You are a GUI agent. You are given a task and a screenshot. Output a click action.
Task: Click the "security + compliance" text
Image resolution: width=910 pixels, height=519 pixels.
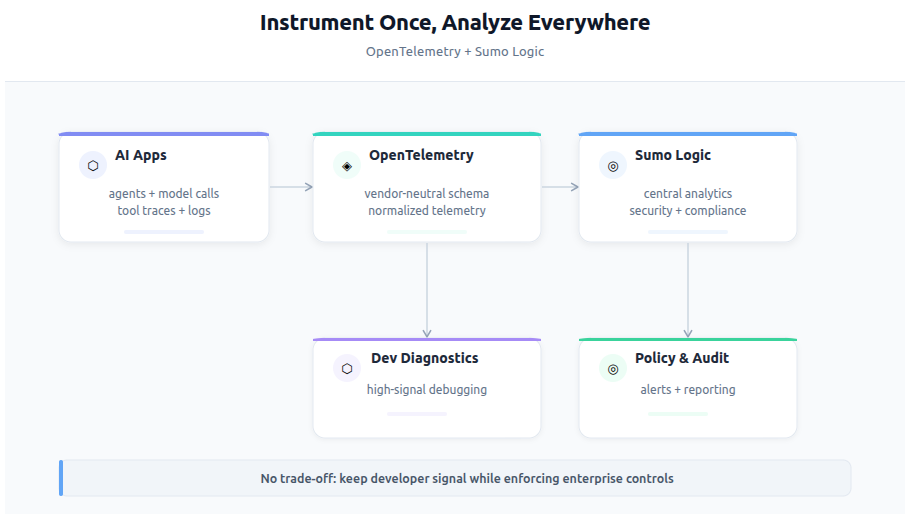[x=688, y=211]
